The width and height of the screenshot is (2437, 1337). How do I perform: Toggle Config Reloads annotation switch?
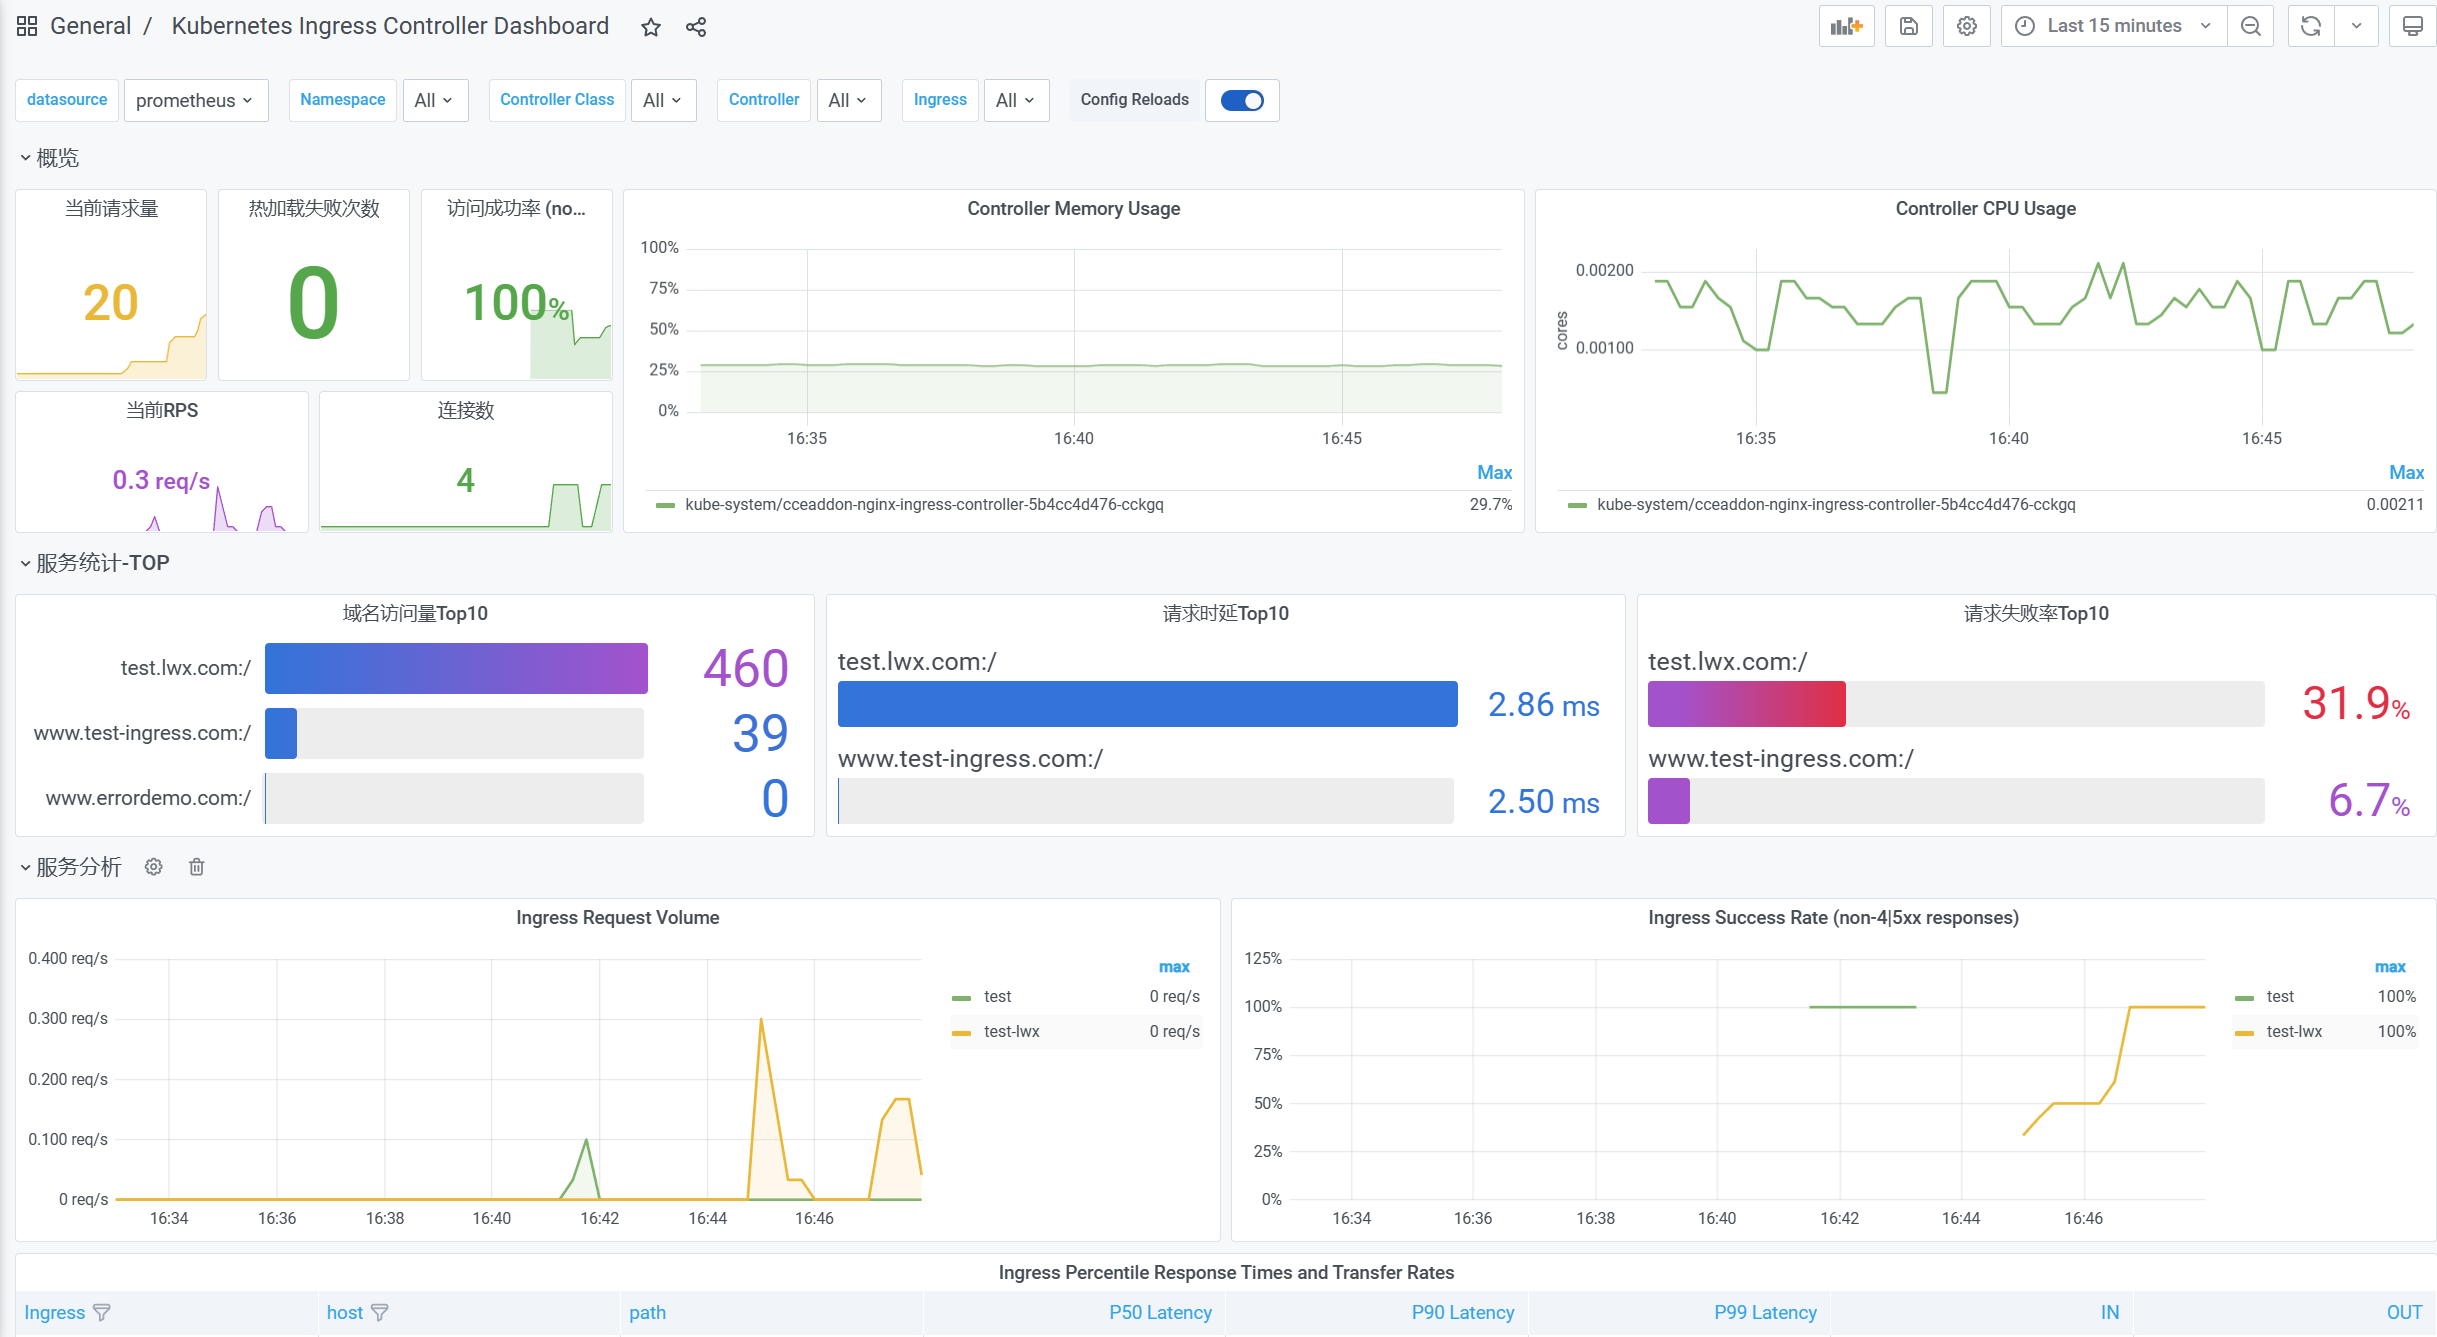point(1242,100)
